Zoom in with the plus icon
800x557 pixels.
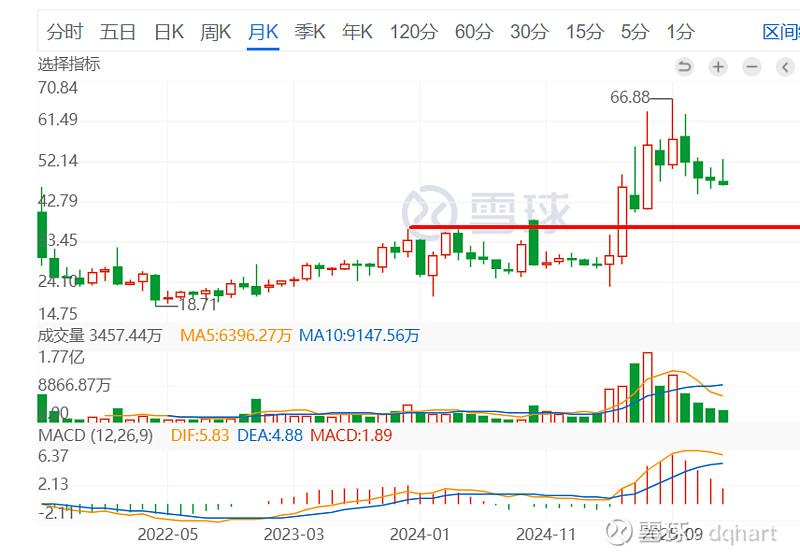718,67
